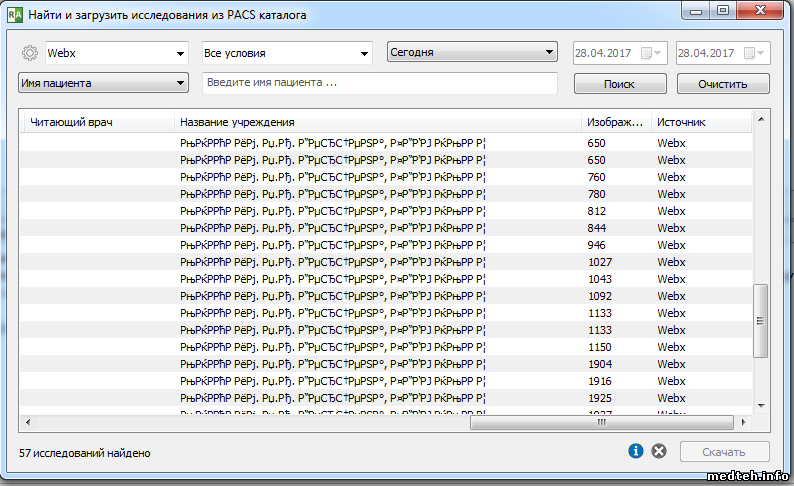Image resolution: width=794 pixels, height=486 pixels.
Task: Expand the 'Имя пациента' search field dropdown
Action: point(104,83)
